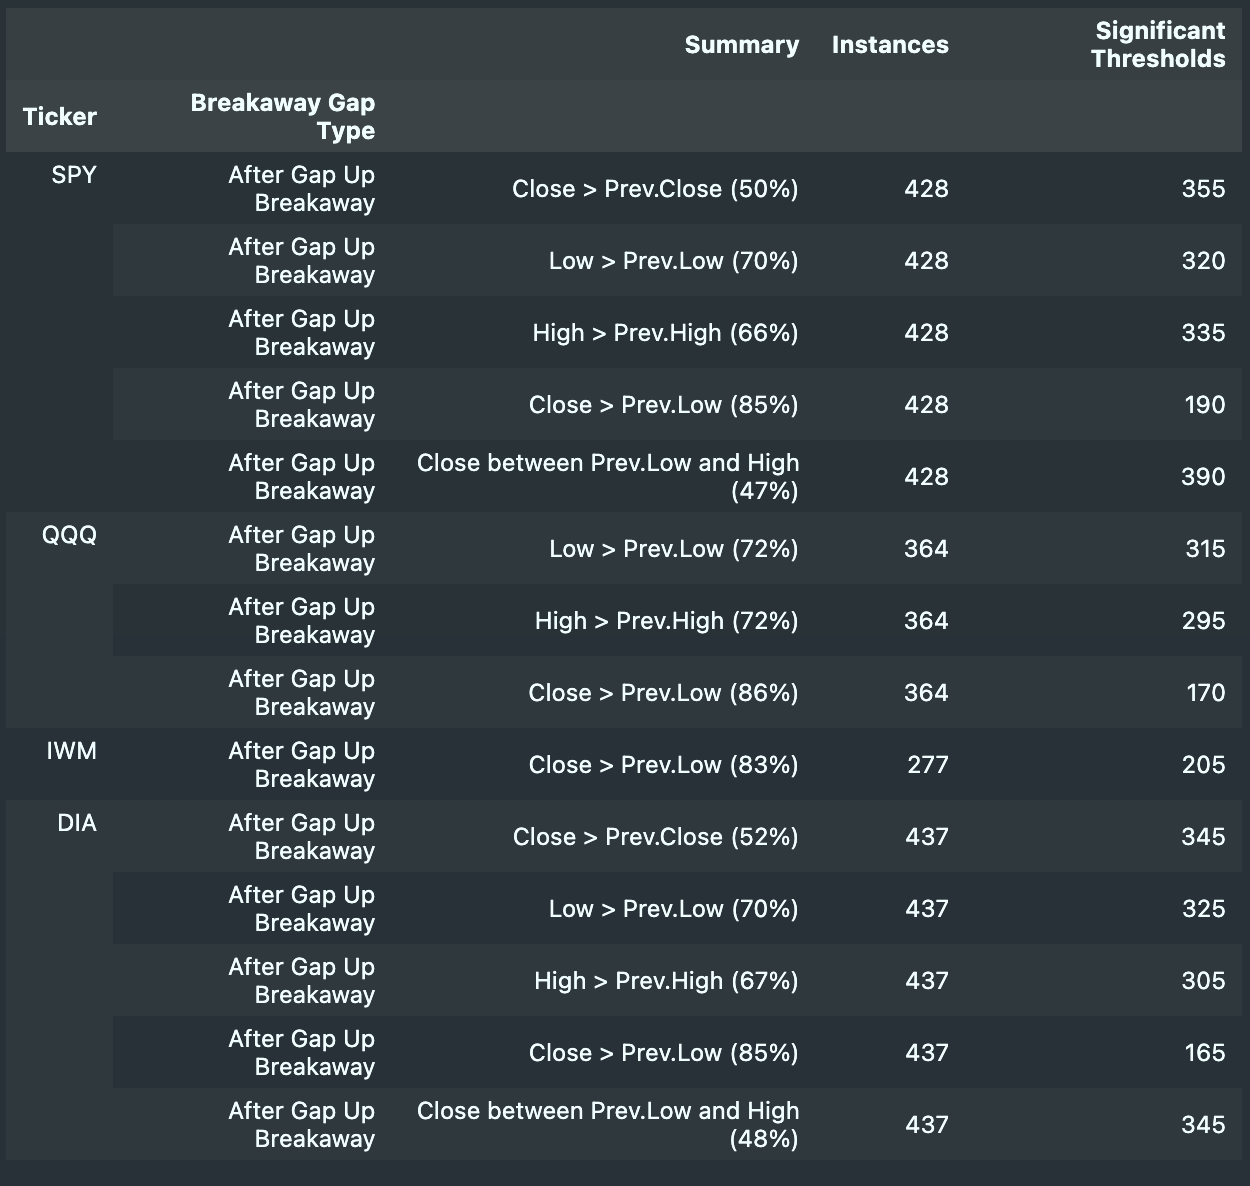Select the High > Prev.High (67%) summary
Image resolution: width=1250 pixels, height=1186 pixels.
pyautogui.click(x=666, y=981)
